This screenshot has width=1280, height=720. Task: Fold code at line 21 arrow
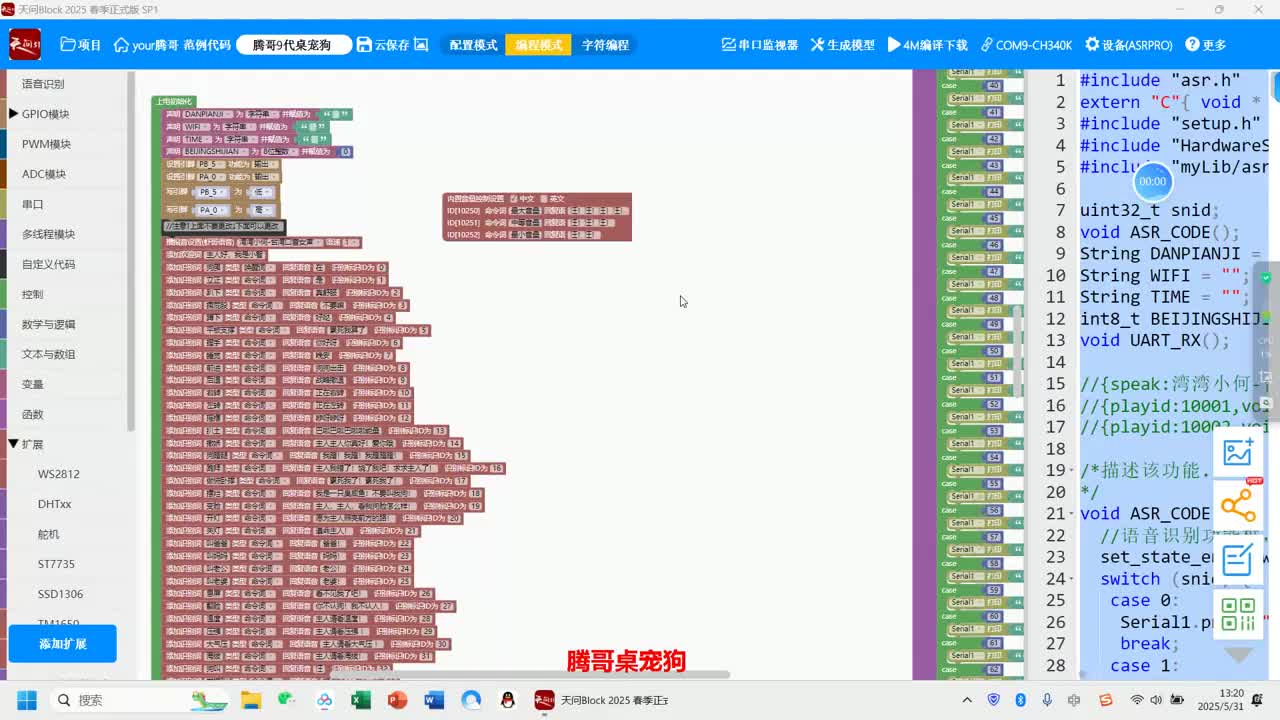click(1073, 514)
